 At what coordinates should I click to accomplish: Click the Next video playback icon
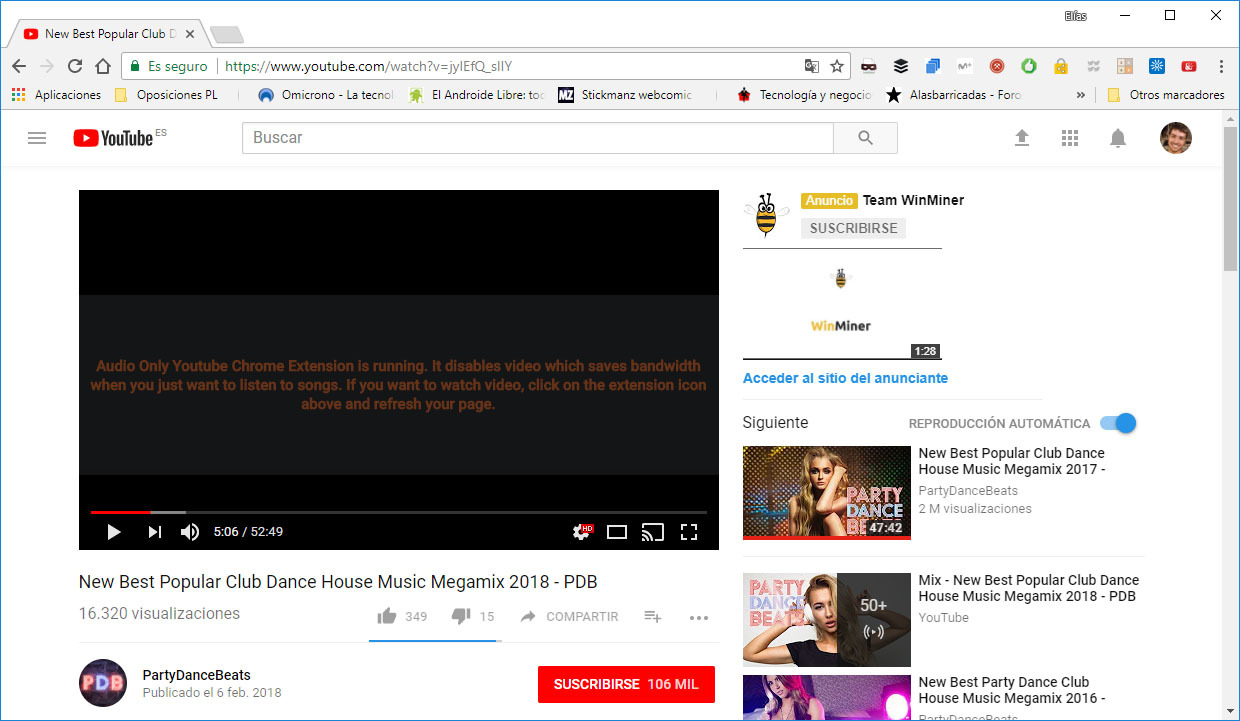152,531
